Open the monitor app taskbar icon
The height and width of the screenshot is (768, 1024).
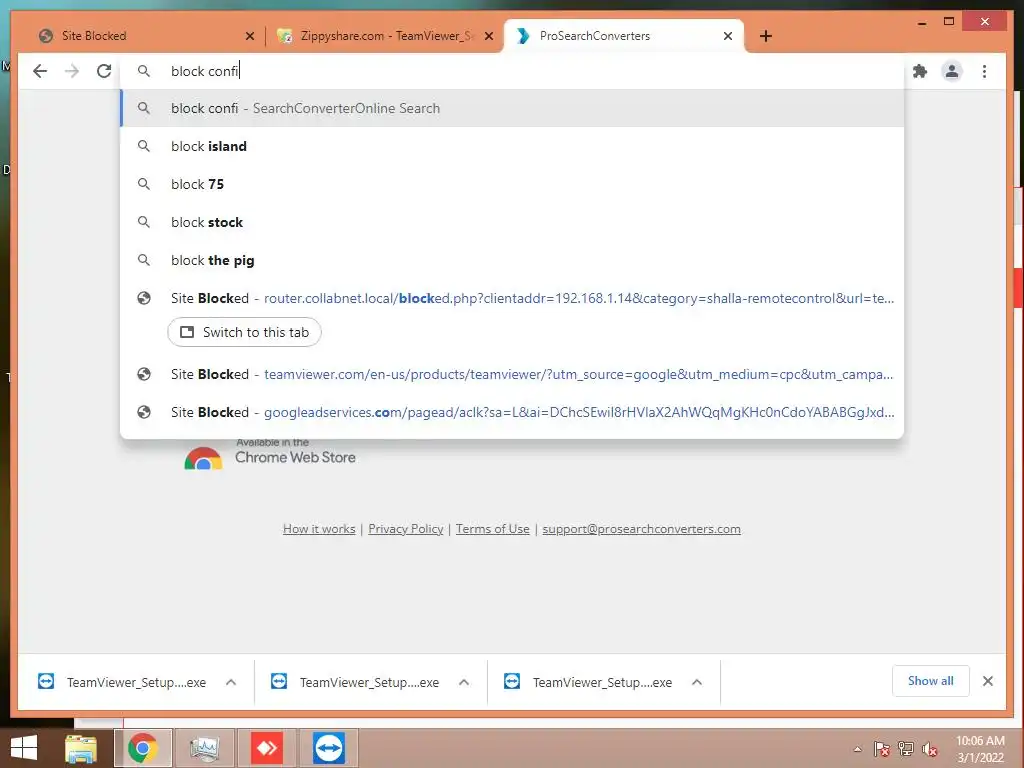pos(204,748)
